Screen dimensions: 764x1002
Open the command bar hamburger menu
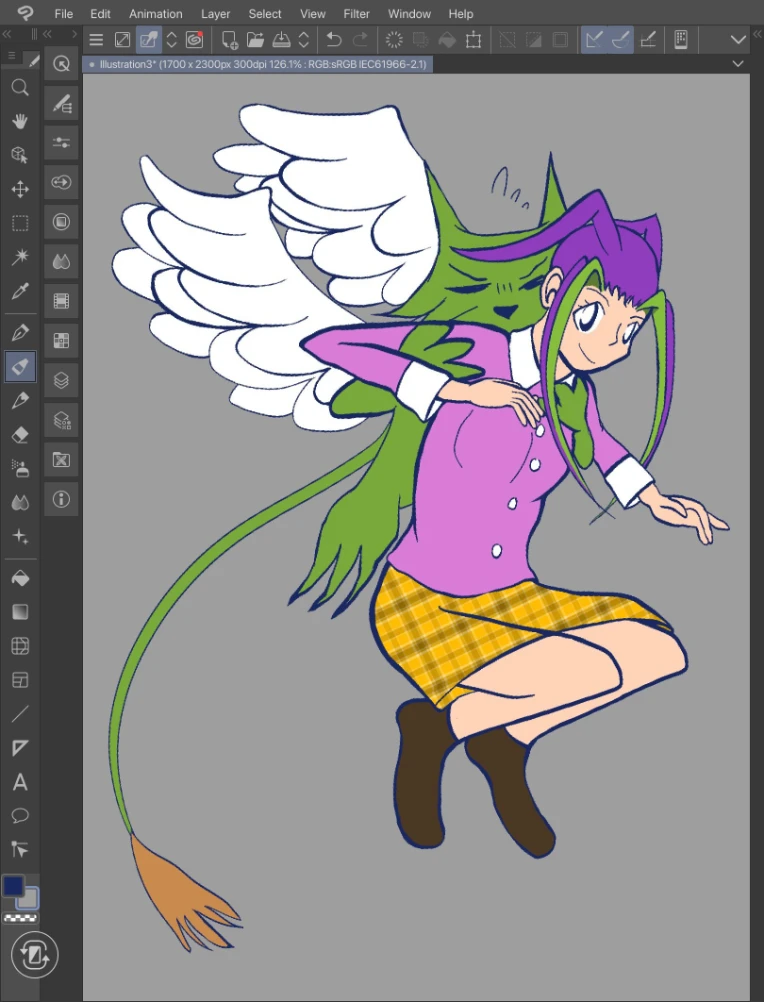(96, 40)
